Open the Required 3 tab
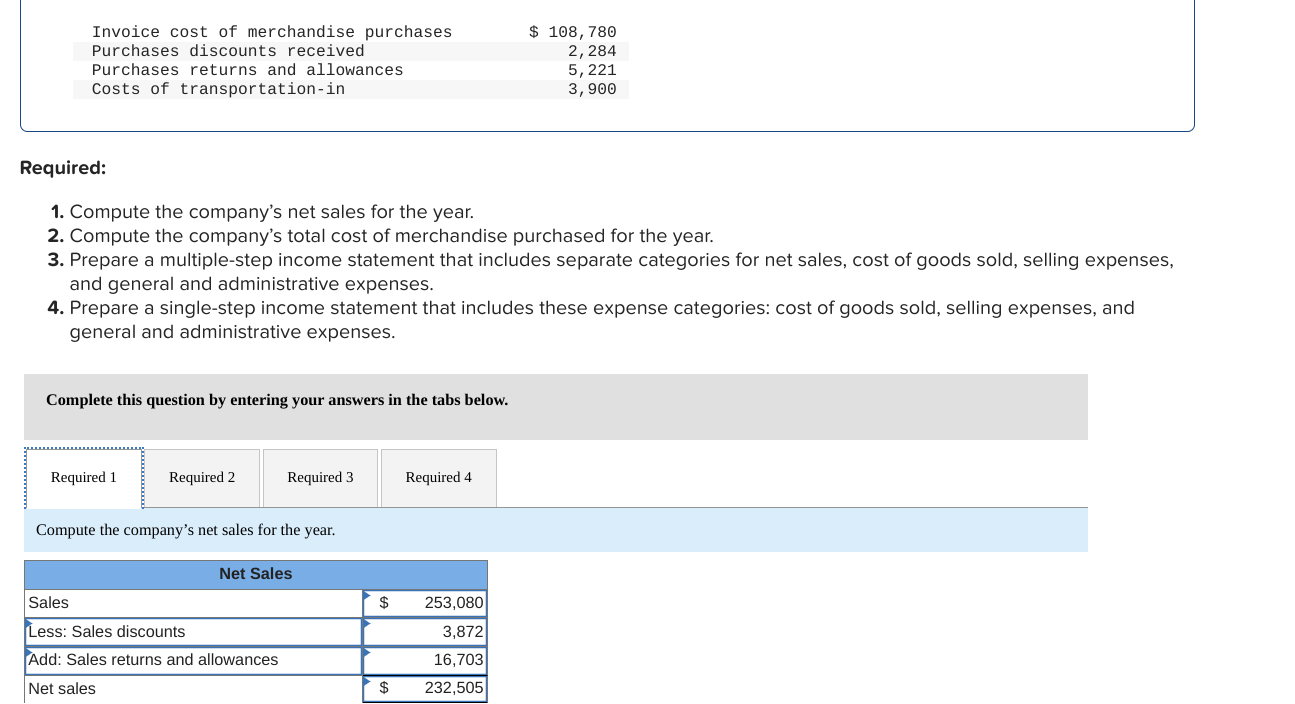The width and height of the screenshot is (1295, 704). pyautogui.click(x=320, y=477)
